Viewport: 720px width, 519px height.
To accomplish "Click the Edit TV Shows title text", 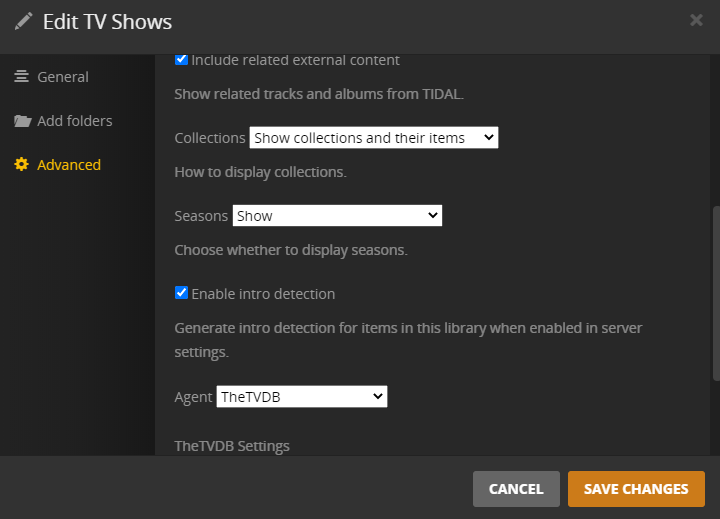I will click(107, 22).
